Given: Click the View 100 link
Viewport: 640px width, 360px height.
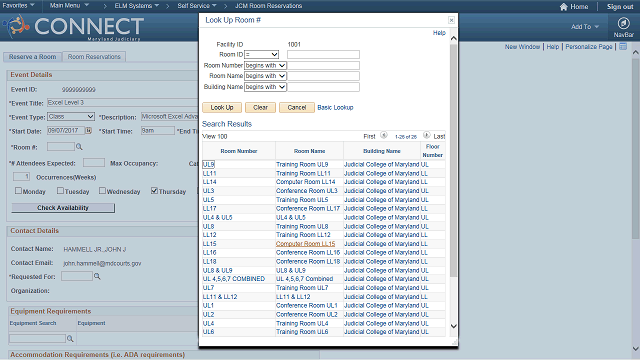Looking at the screenshot, I should click(x=215, y=136).
